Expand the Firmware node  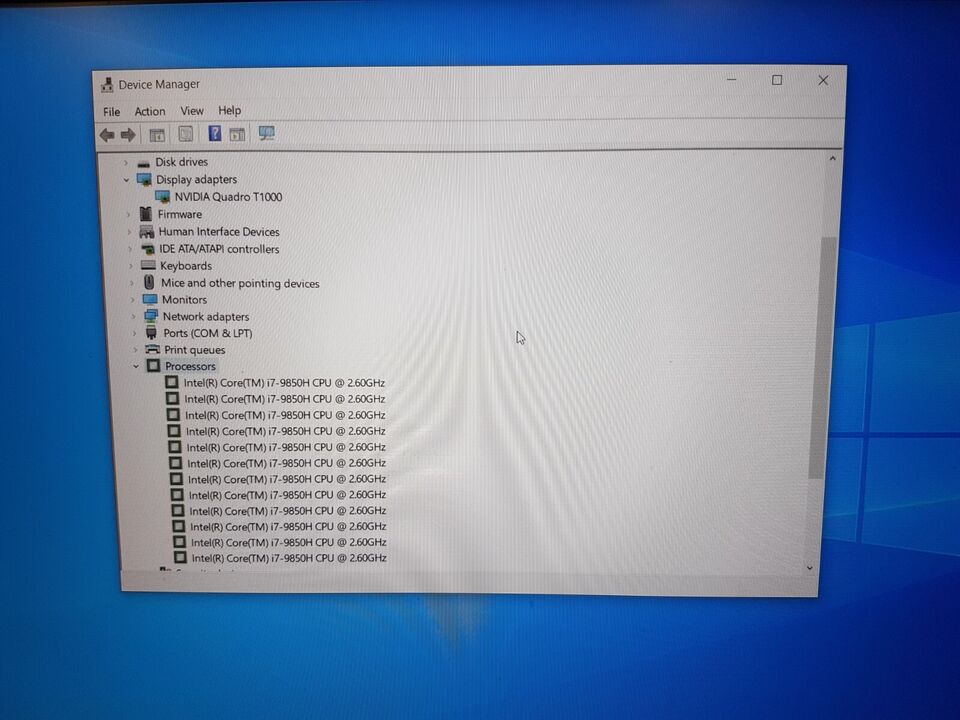tap(129, 214)
